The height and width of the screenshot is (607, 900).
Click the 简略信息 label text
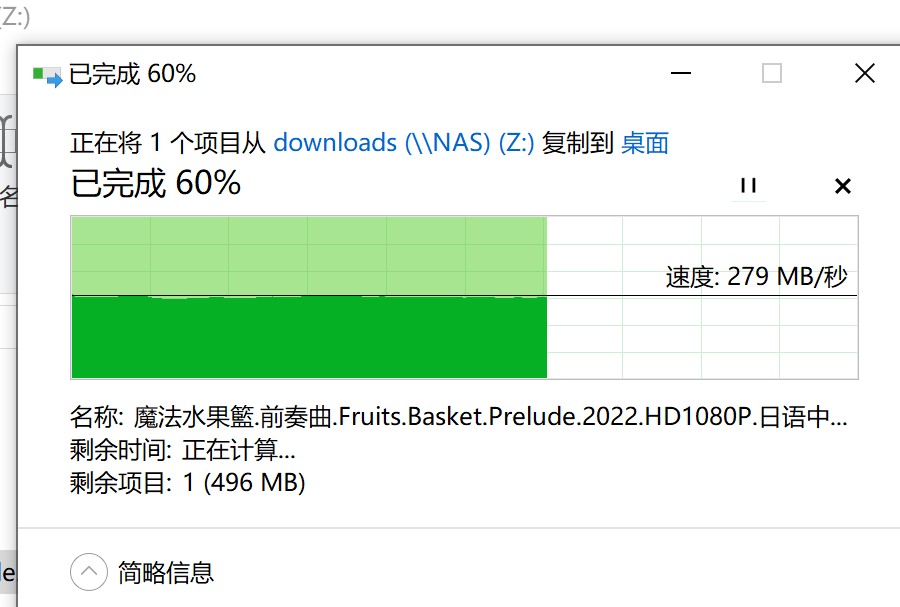coord(166,573)
